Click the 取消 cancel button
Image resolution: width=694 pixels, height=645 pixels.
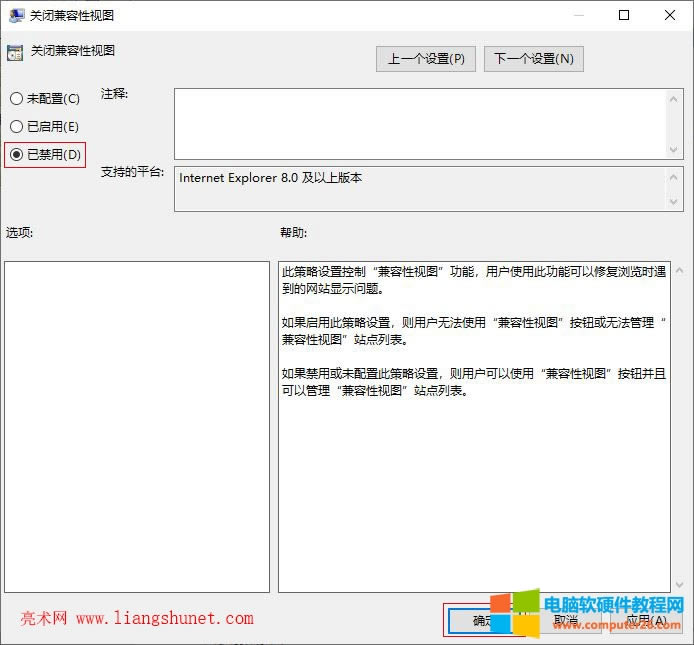point(566,621)
